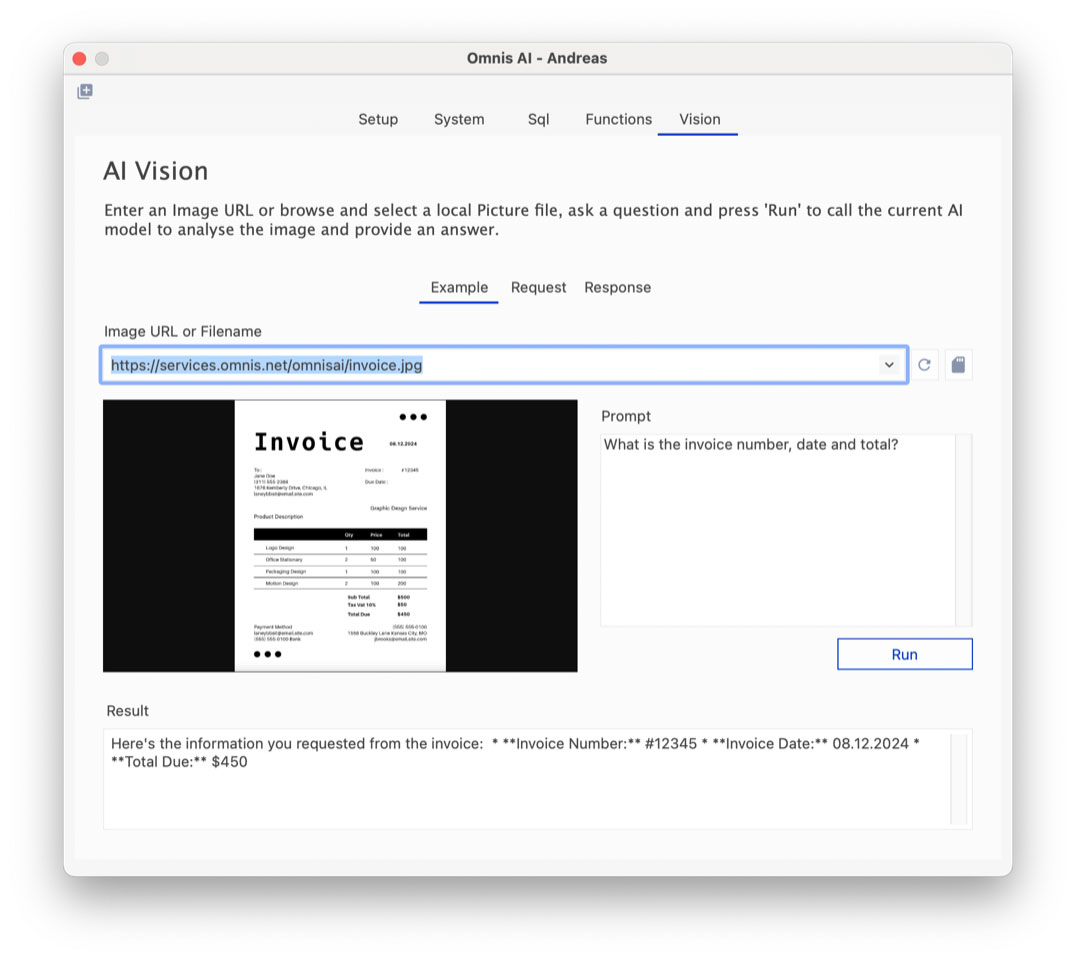Screen dimensions: 1076x960
Task: Click the Result area vertical scrollbar
Action: (959, 780)
